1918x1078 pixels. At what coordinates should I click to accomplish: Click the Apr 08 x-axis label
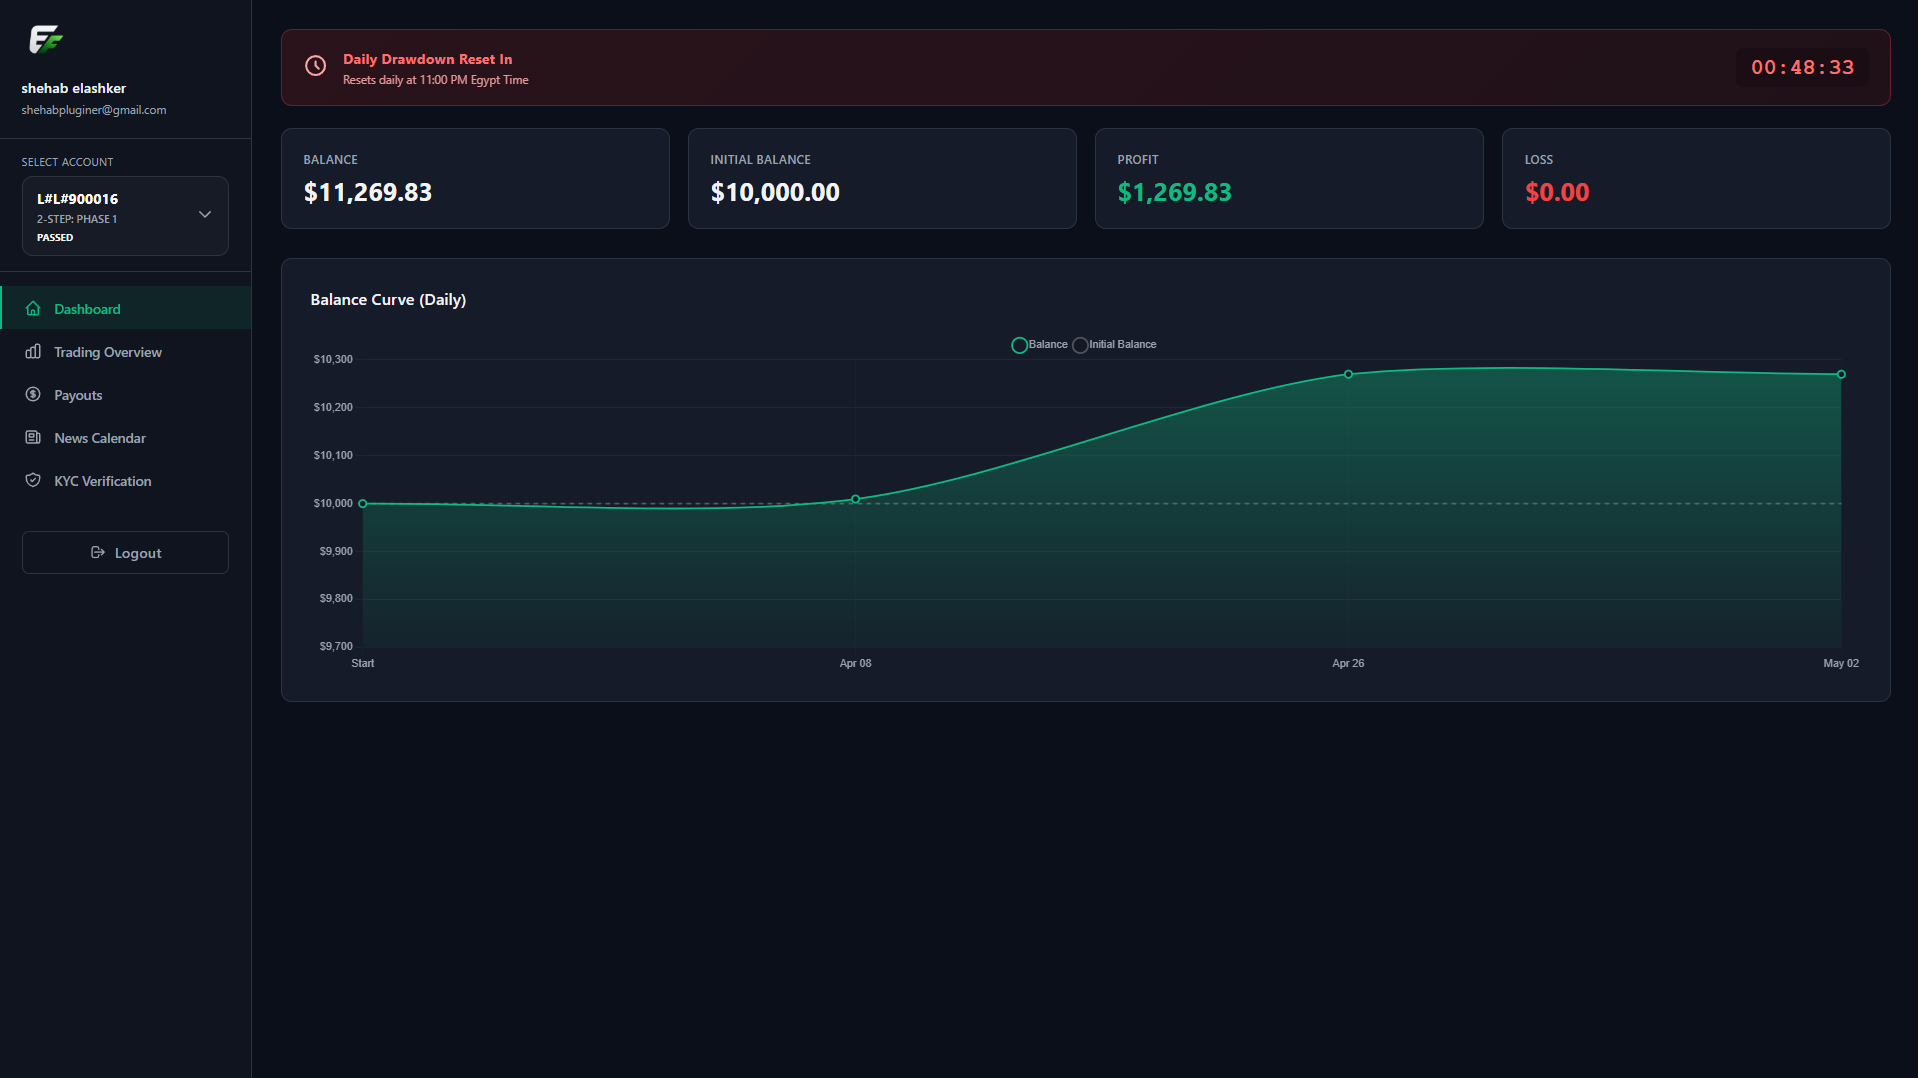coord(855,663)
